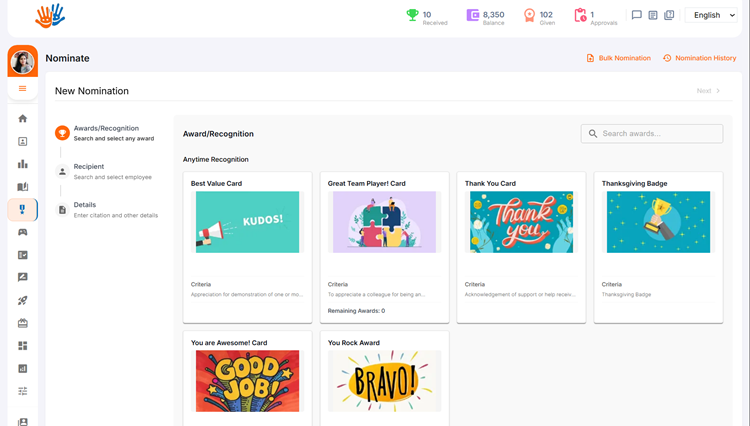Toggle the hamburger menu under the avatar
Viewport: 750px width, 426px height.
click(x=23, y=89)
